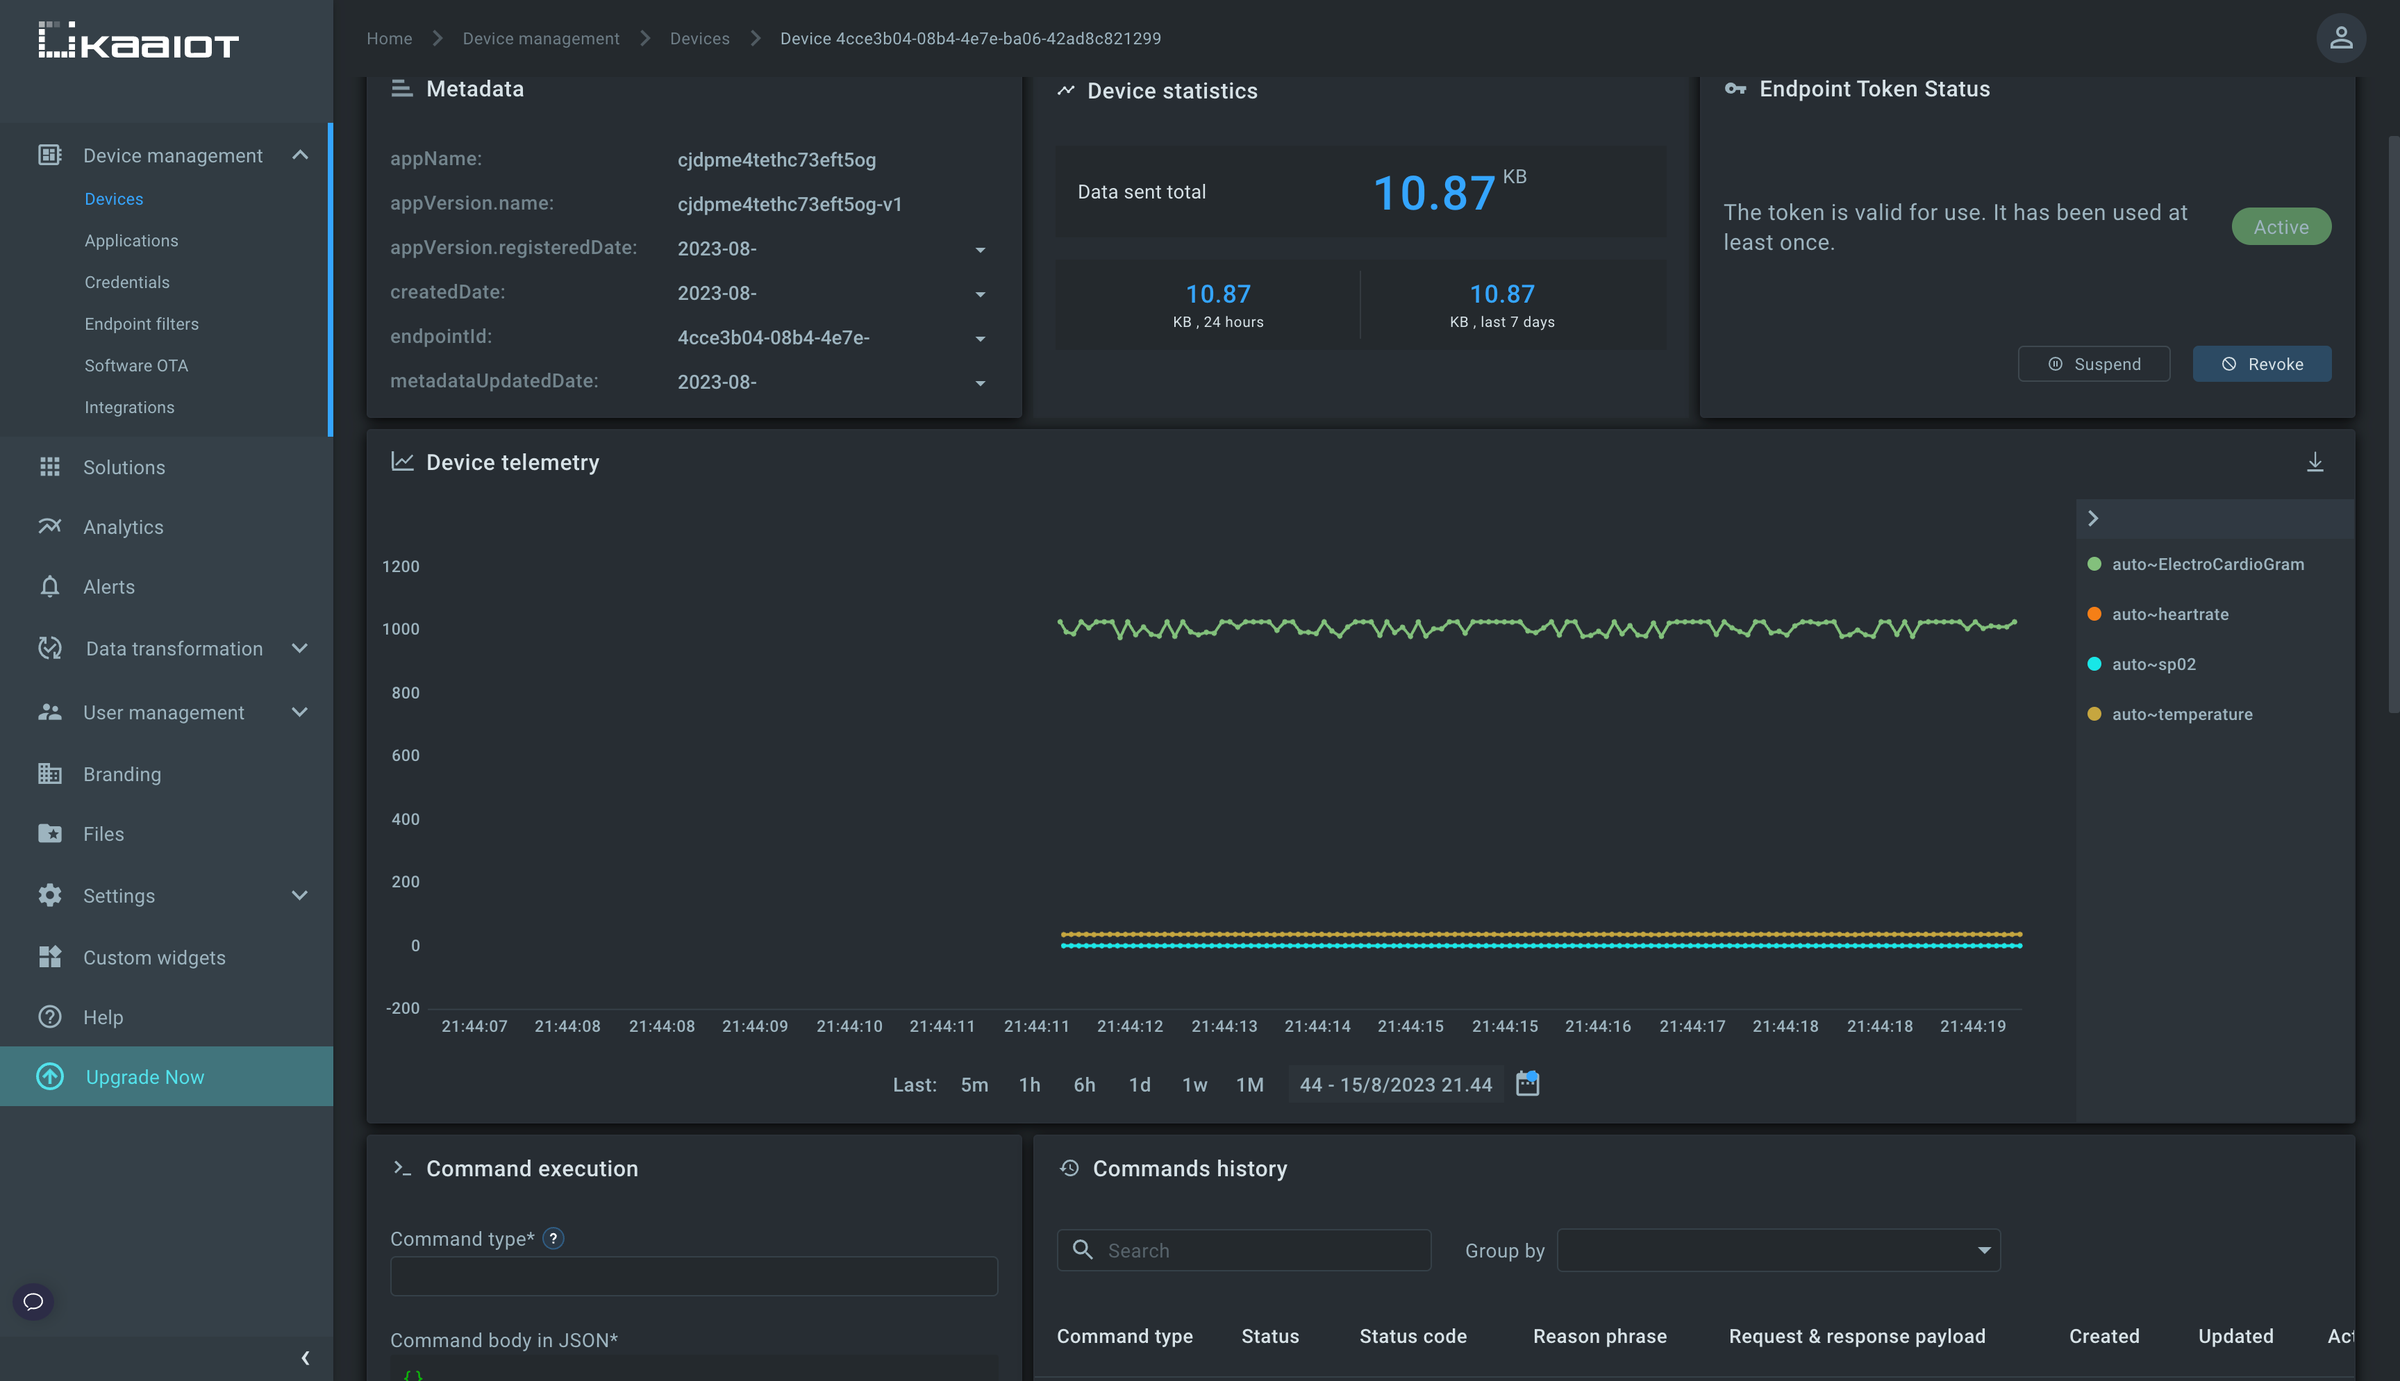Expand the Settings menu chevron
Viewport: 2400px width, 1381px height.
click(x=300, y=895)
